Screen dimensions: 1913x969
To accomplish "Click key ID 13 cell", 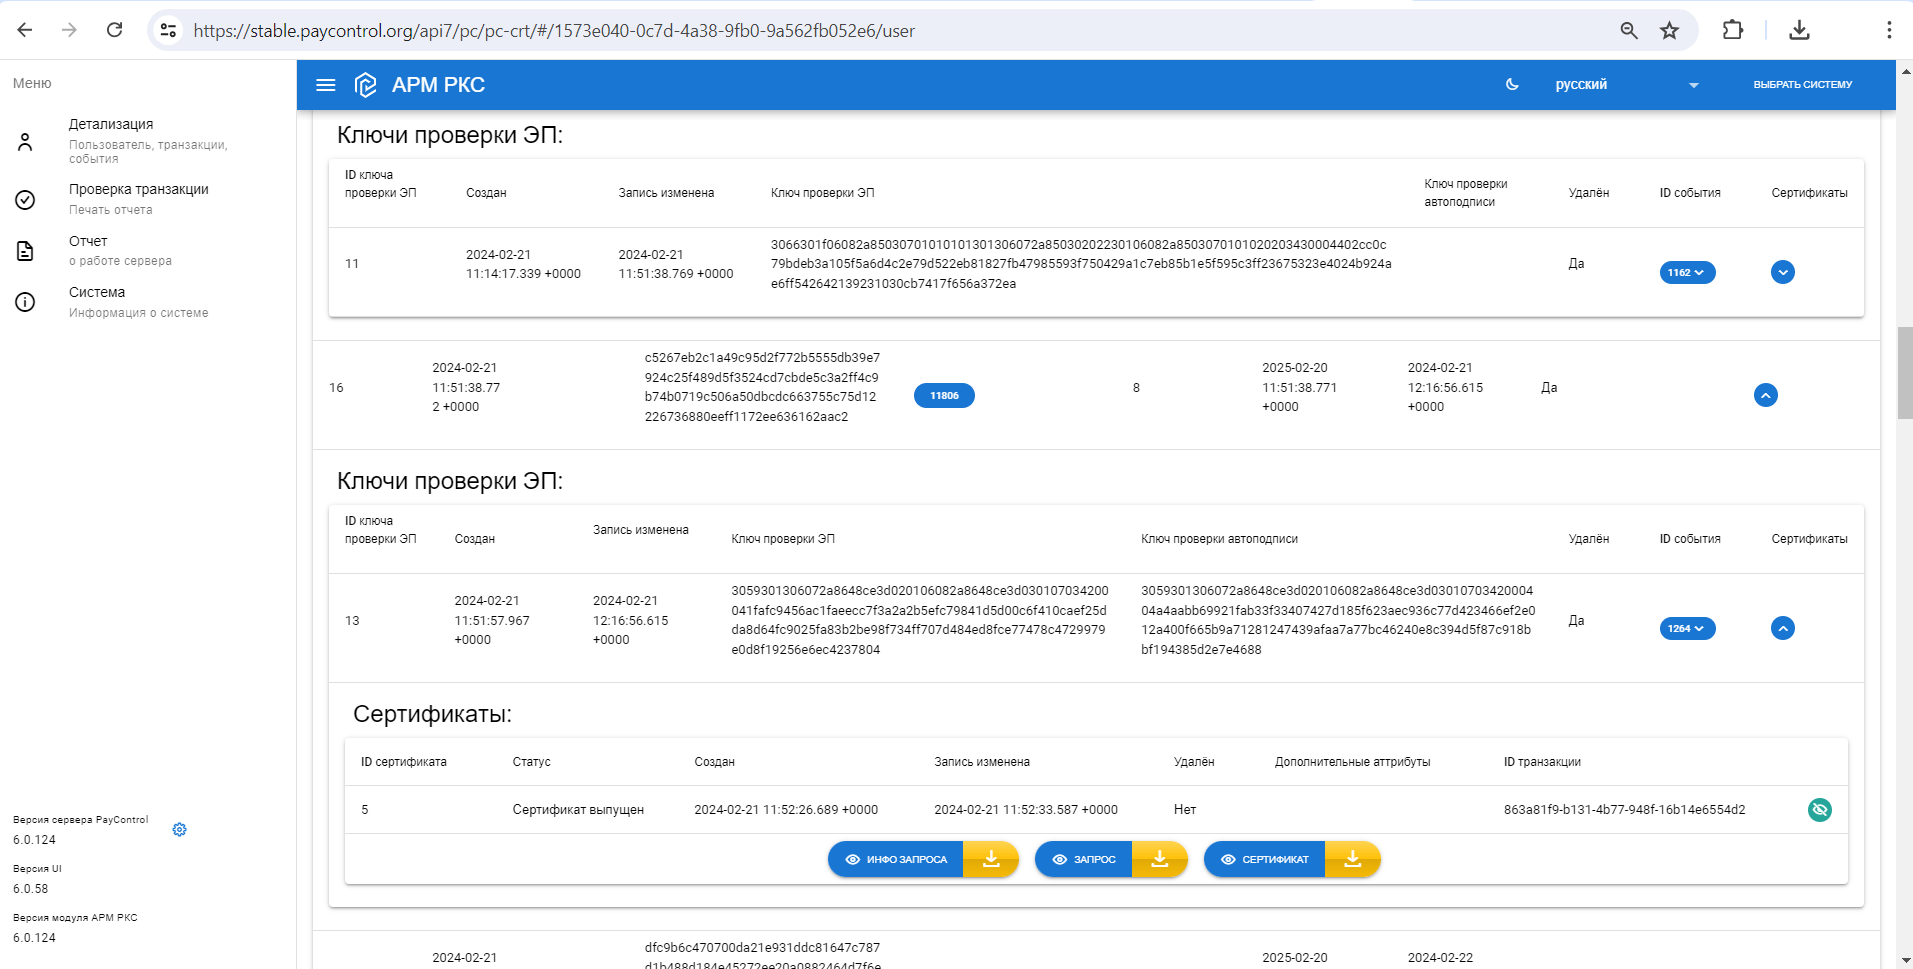I will point(352,621).
